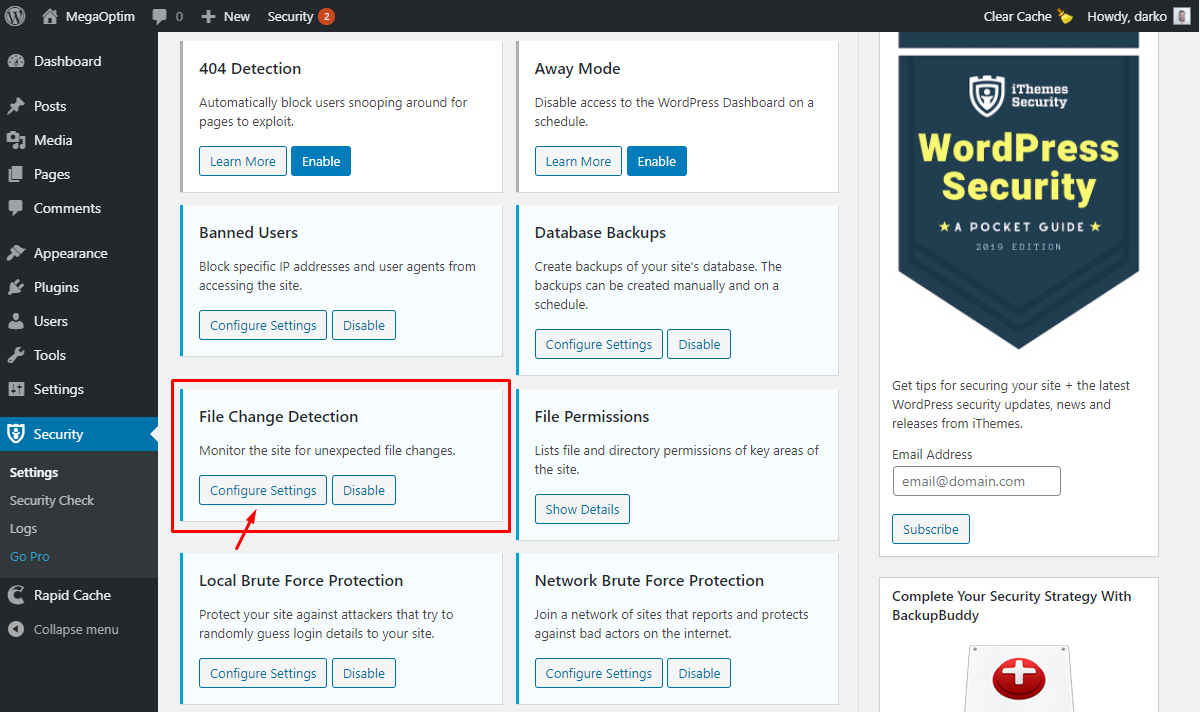The image size is (1200, 712).
Task: Configure Settings for File Change Detection
Action: point(263,490)
